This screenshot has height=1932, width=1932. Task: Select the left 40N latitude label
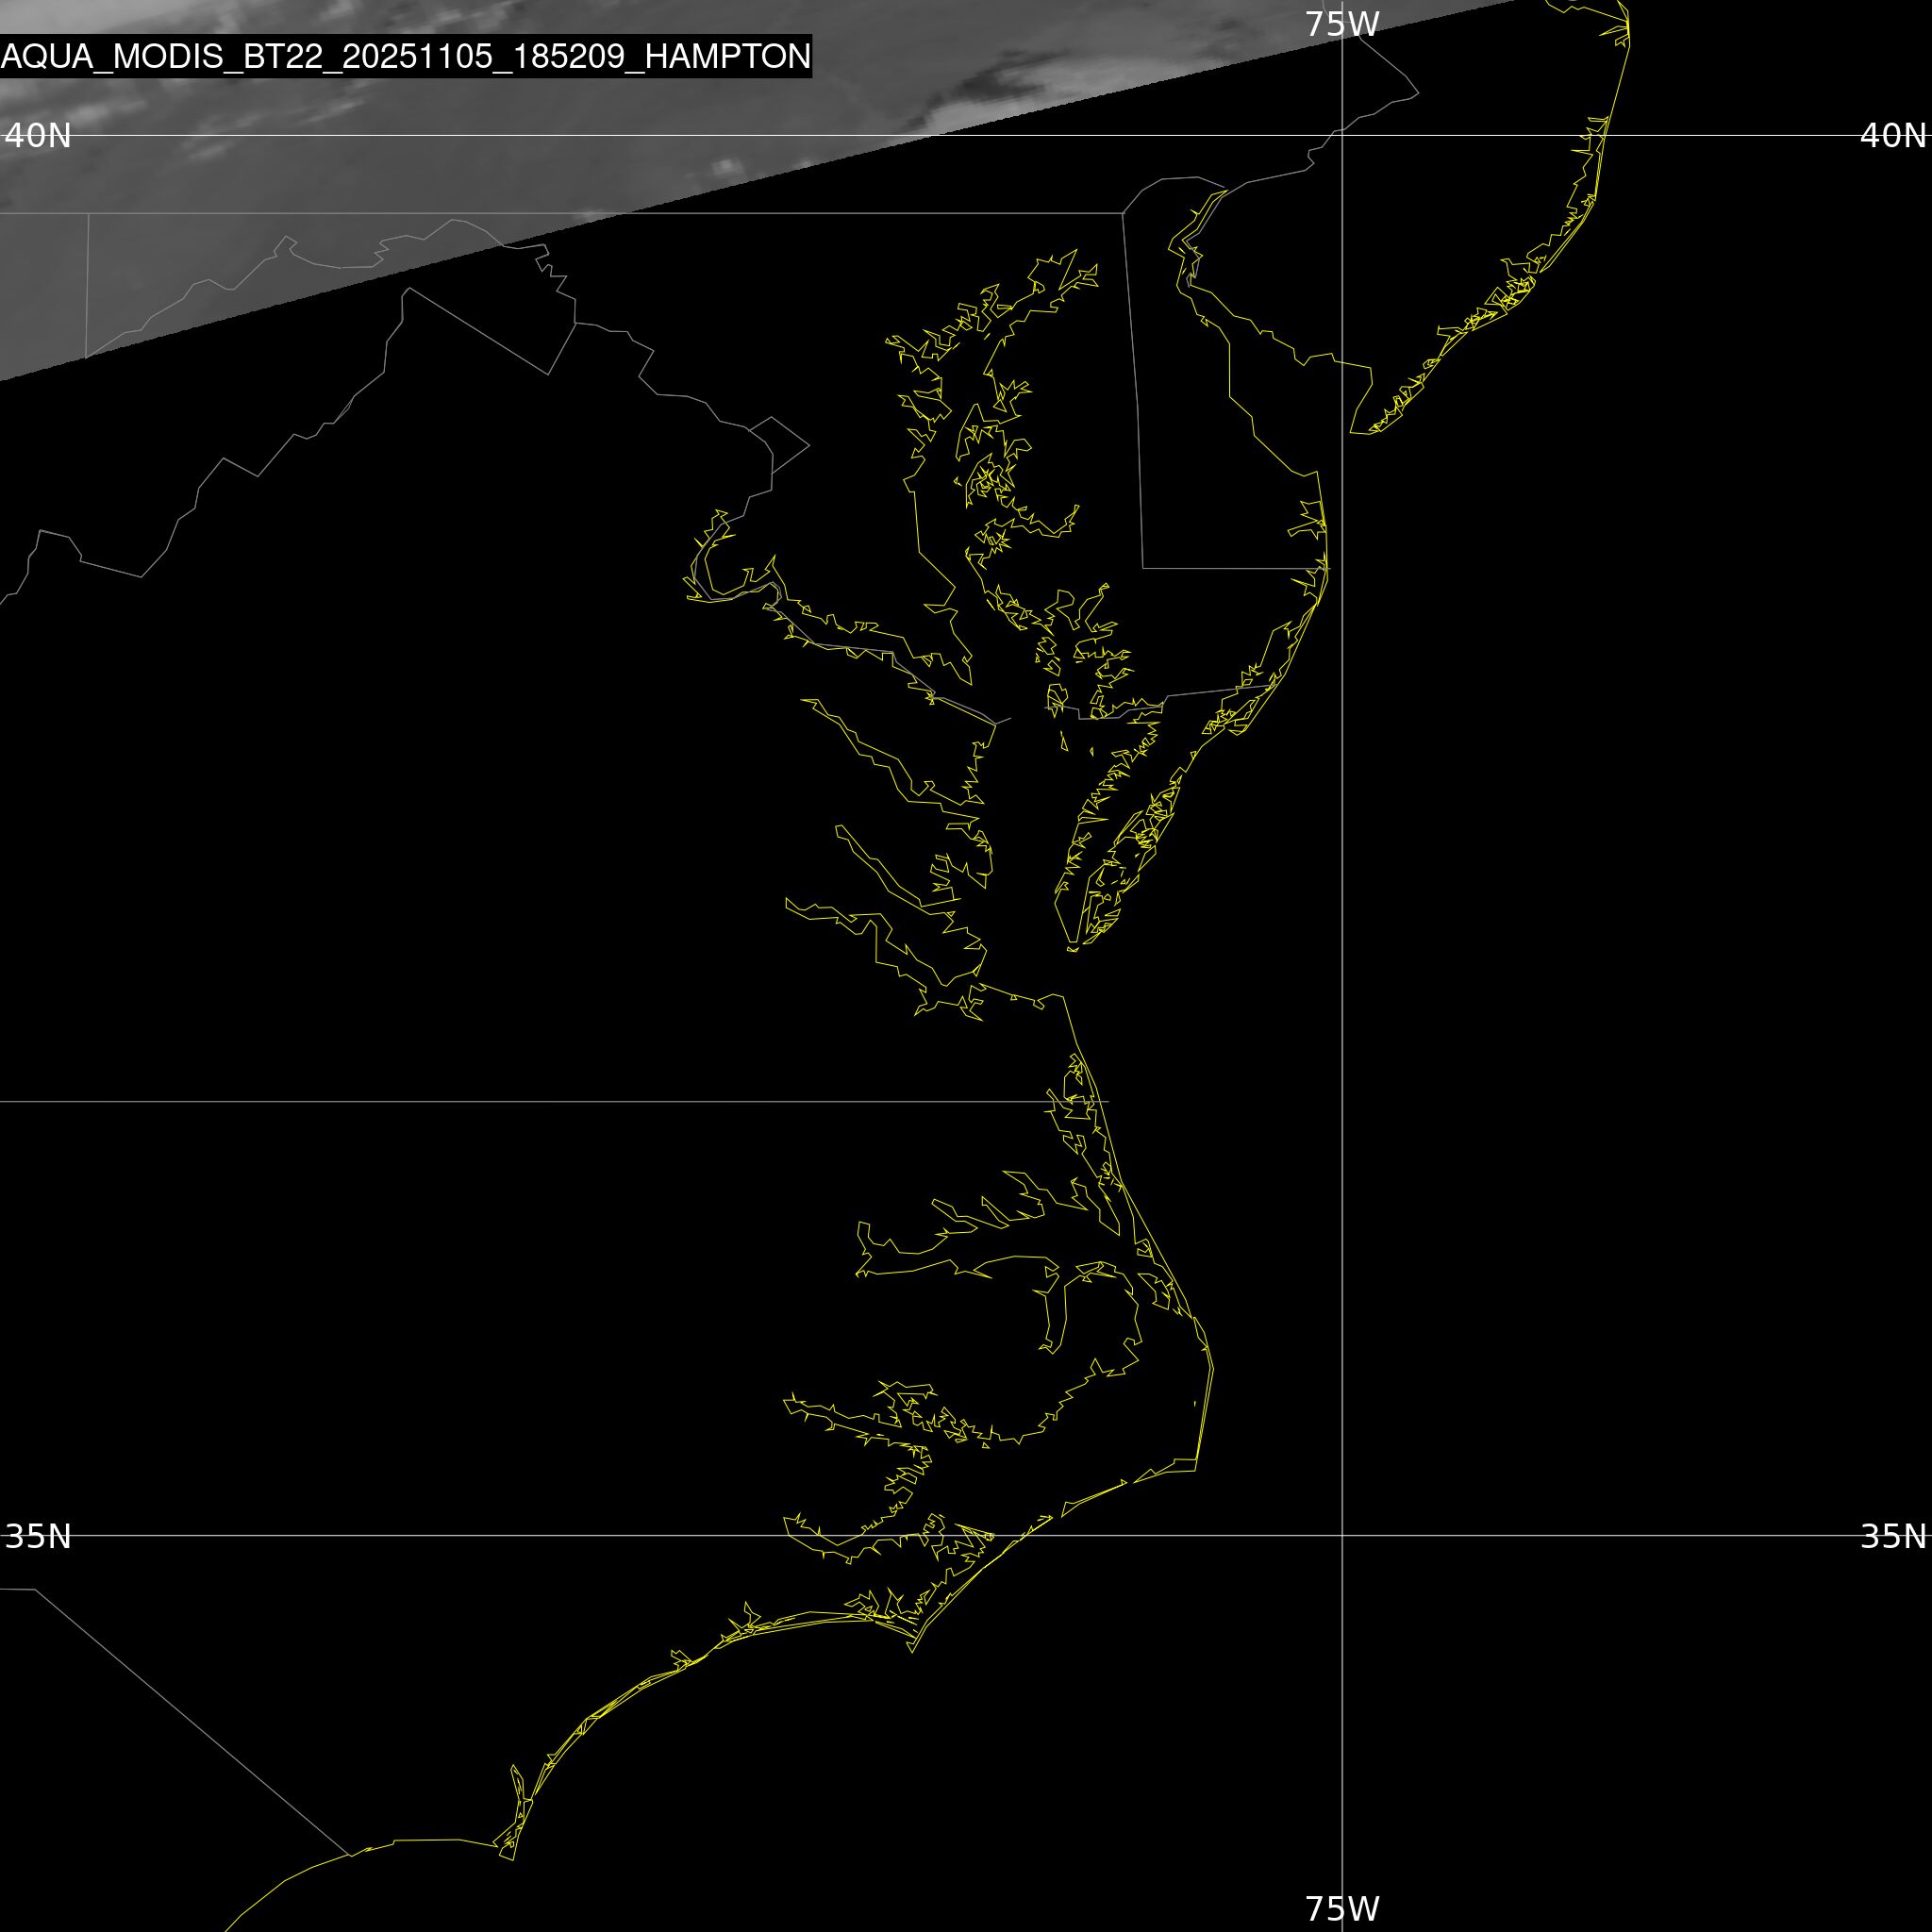coord(38,135)
